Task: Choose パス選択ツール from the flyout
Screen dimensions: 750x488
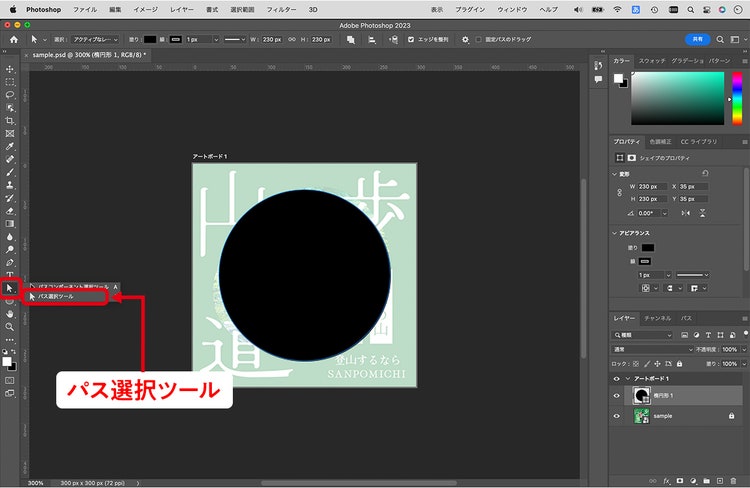Action: point(66,297)
